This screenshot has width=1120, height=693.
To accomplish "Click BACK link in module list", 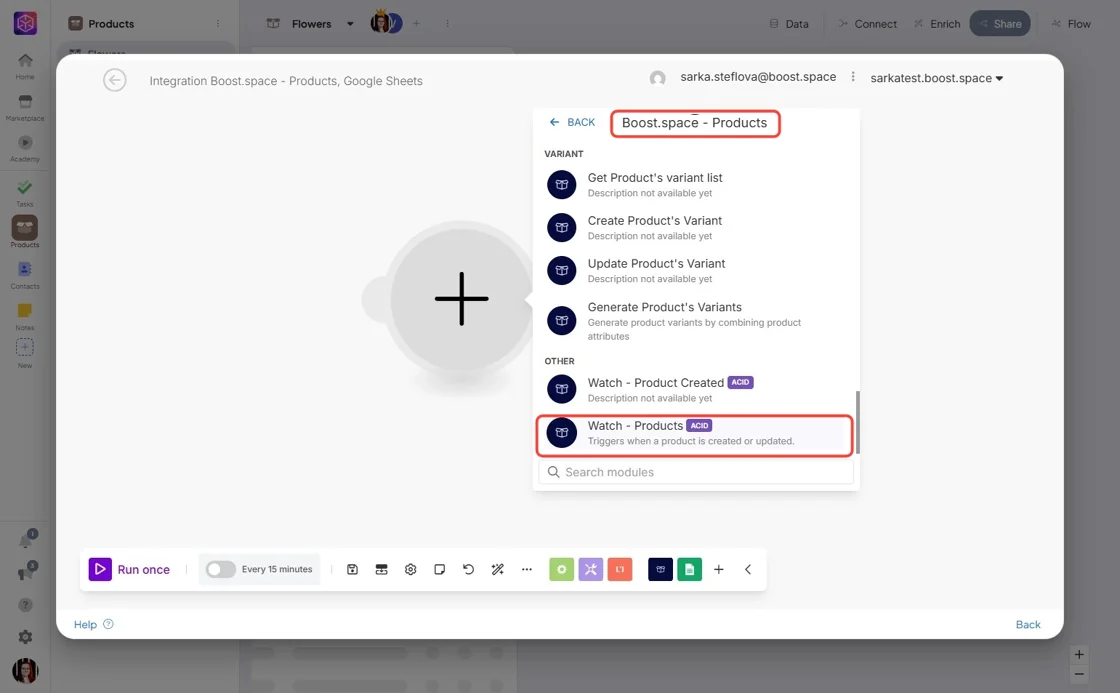I will (572, 122).
